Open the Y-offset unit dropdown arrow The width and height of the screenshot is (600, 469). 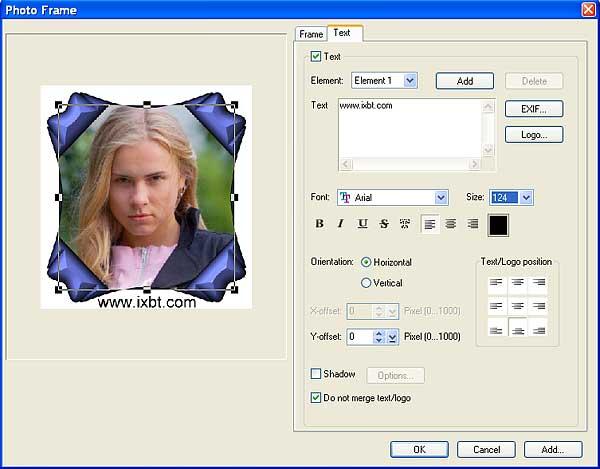pyautogui.click(x=392, y=337)
